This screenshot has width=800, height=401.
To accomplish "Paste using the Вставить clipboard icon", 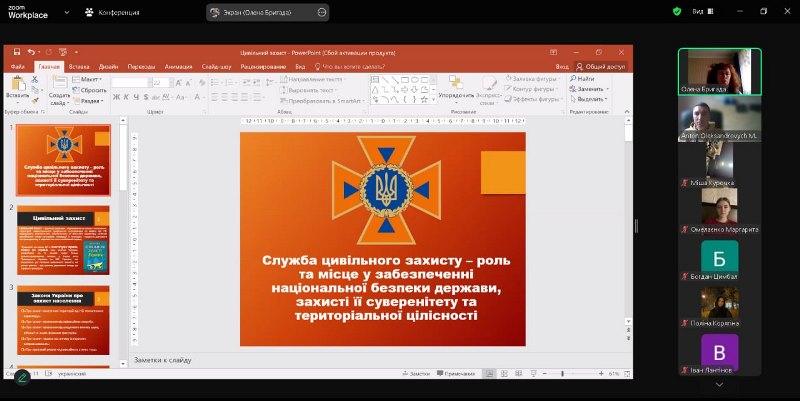I will pyautogui.click(x=18, y=88).
